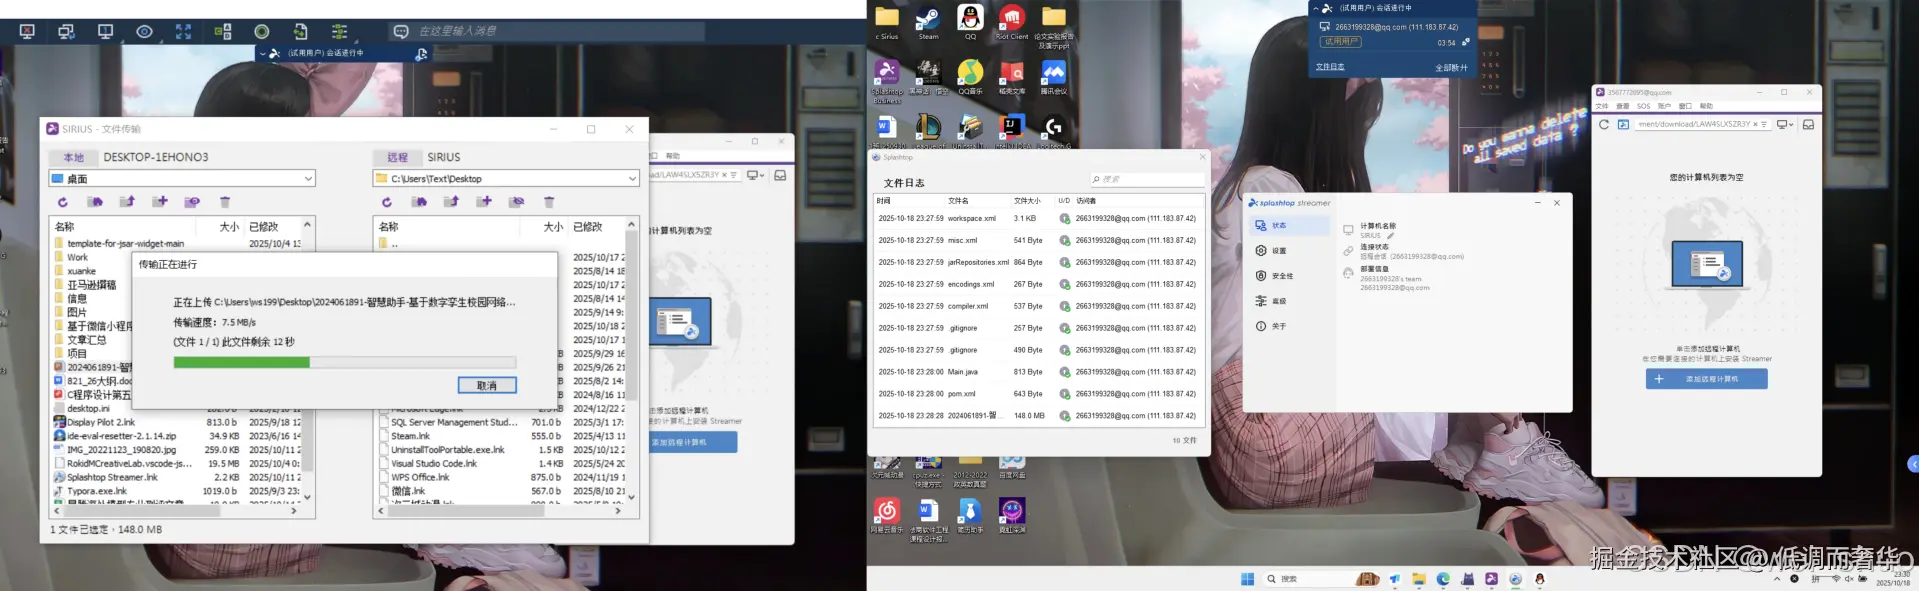Select 设置 in Splashtop Streamer sidebar
1919x591 pixels.
pyautogui.click(x=1290, y=251)
